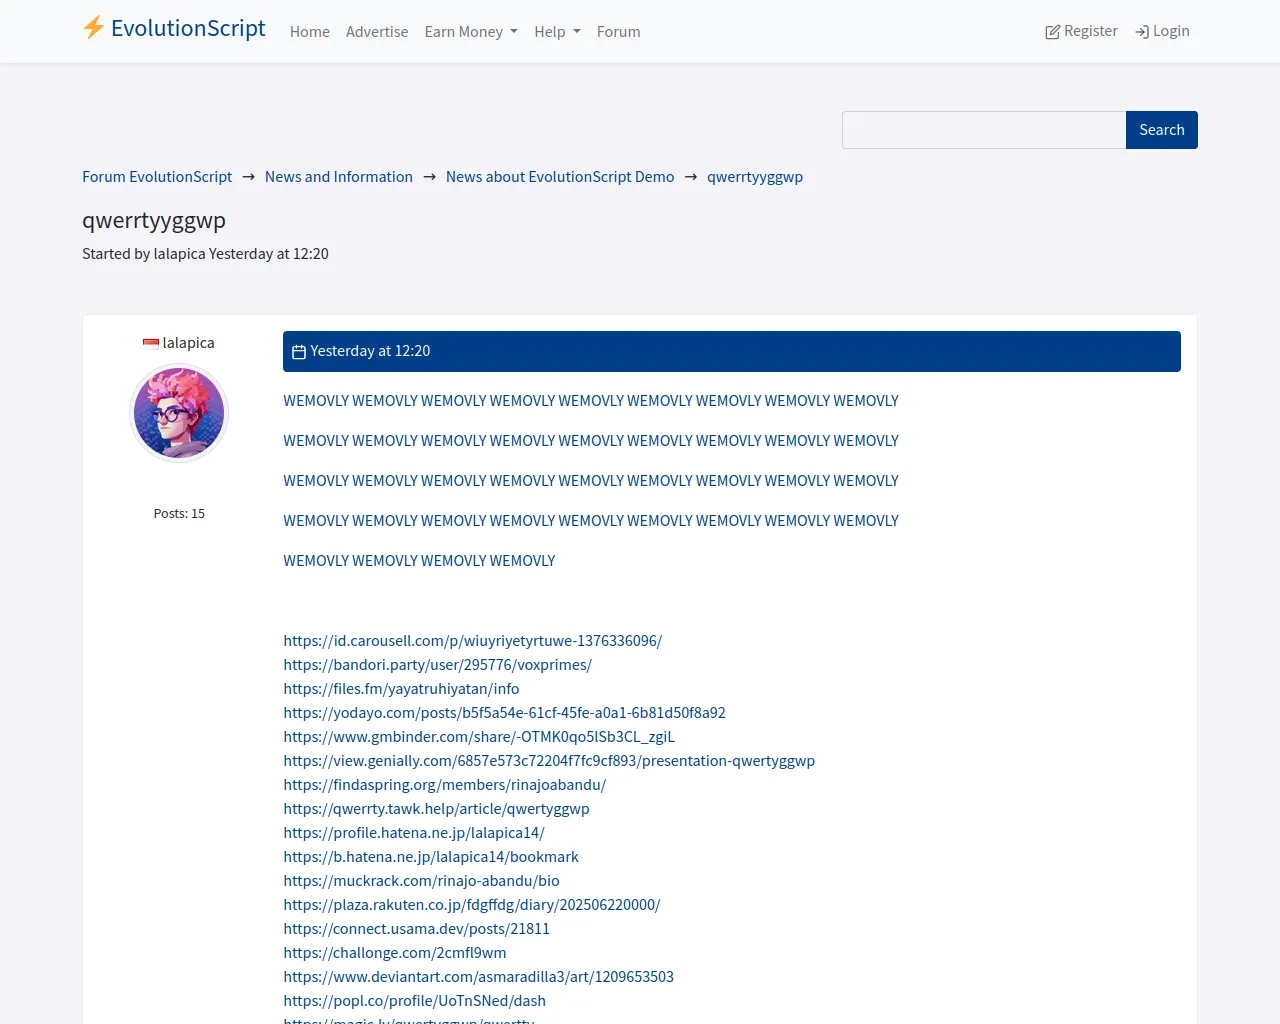Open the id.carousell.com link

(472, 641)
